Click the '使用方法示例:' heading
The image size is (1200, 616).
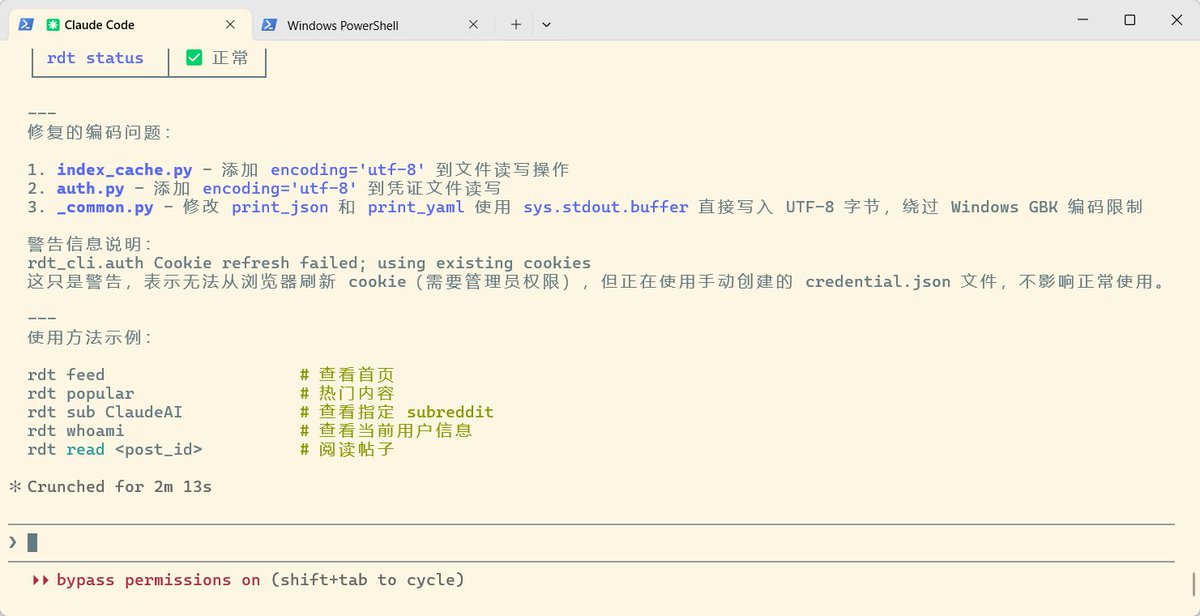(x=89, y=338)
